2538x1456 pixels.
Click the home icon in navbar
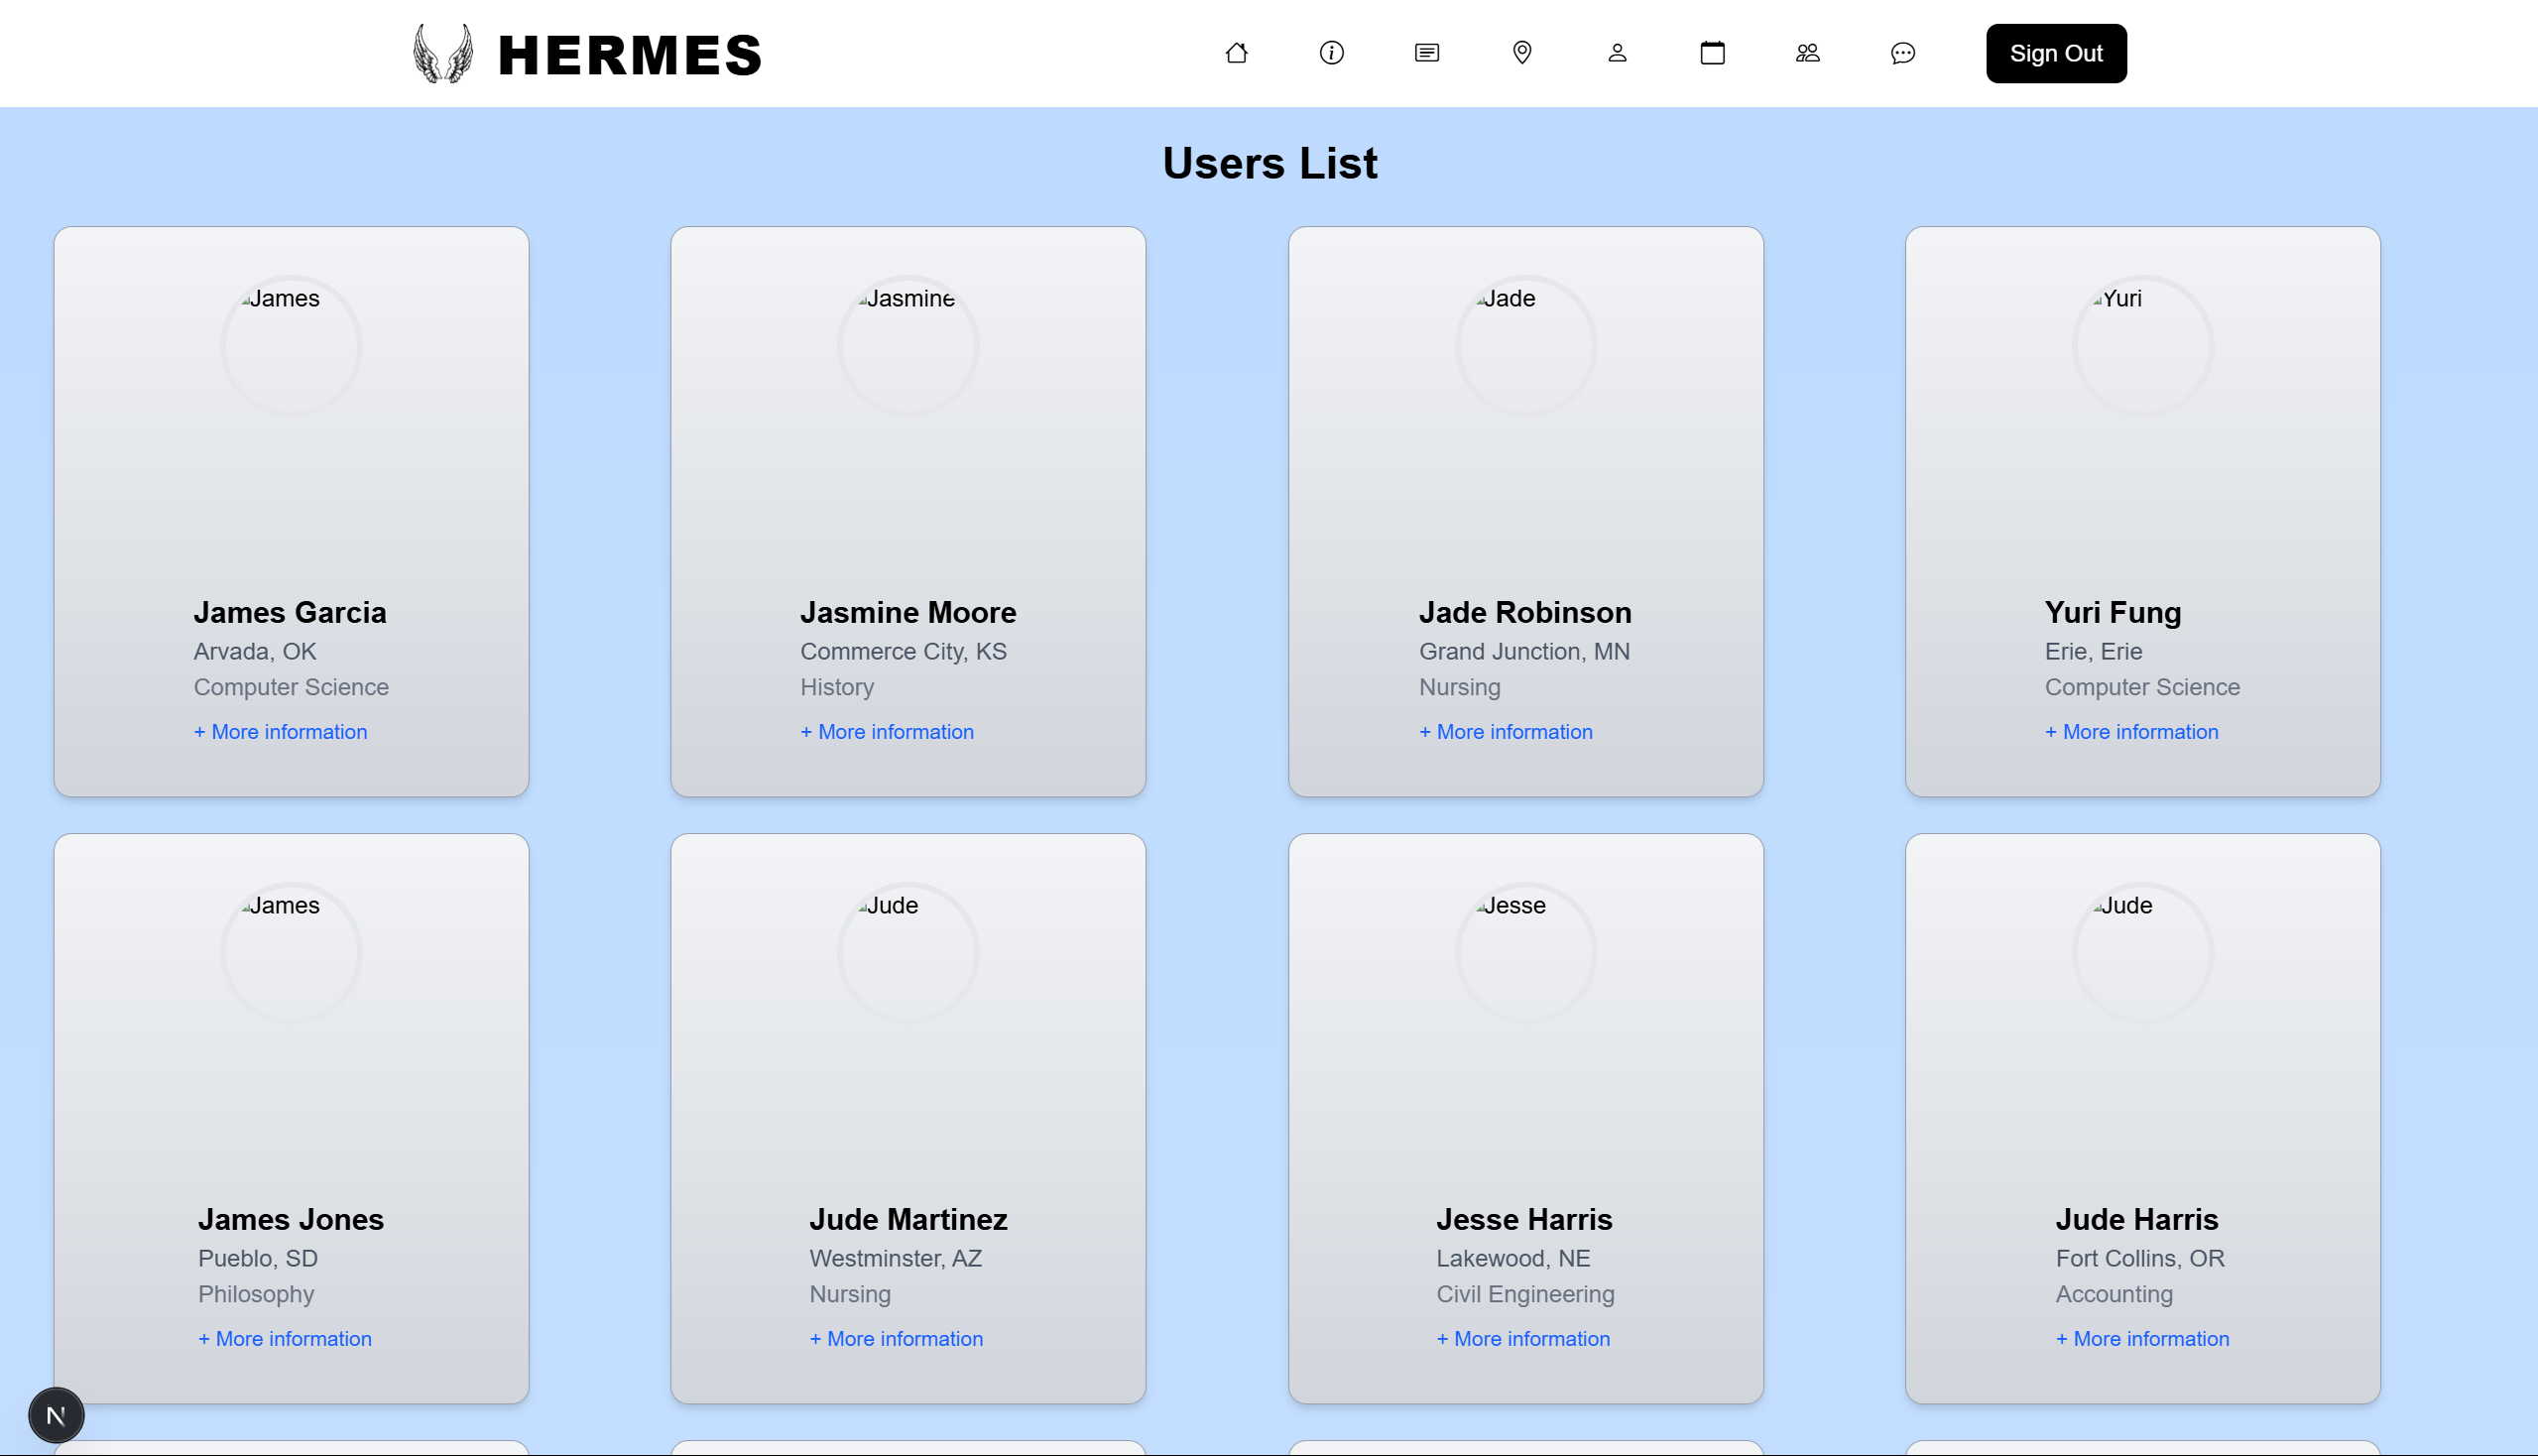[1236, 53]
